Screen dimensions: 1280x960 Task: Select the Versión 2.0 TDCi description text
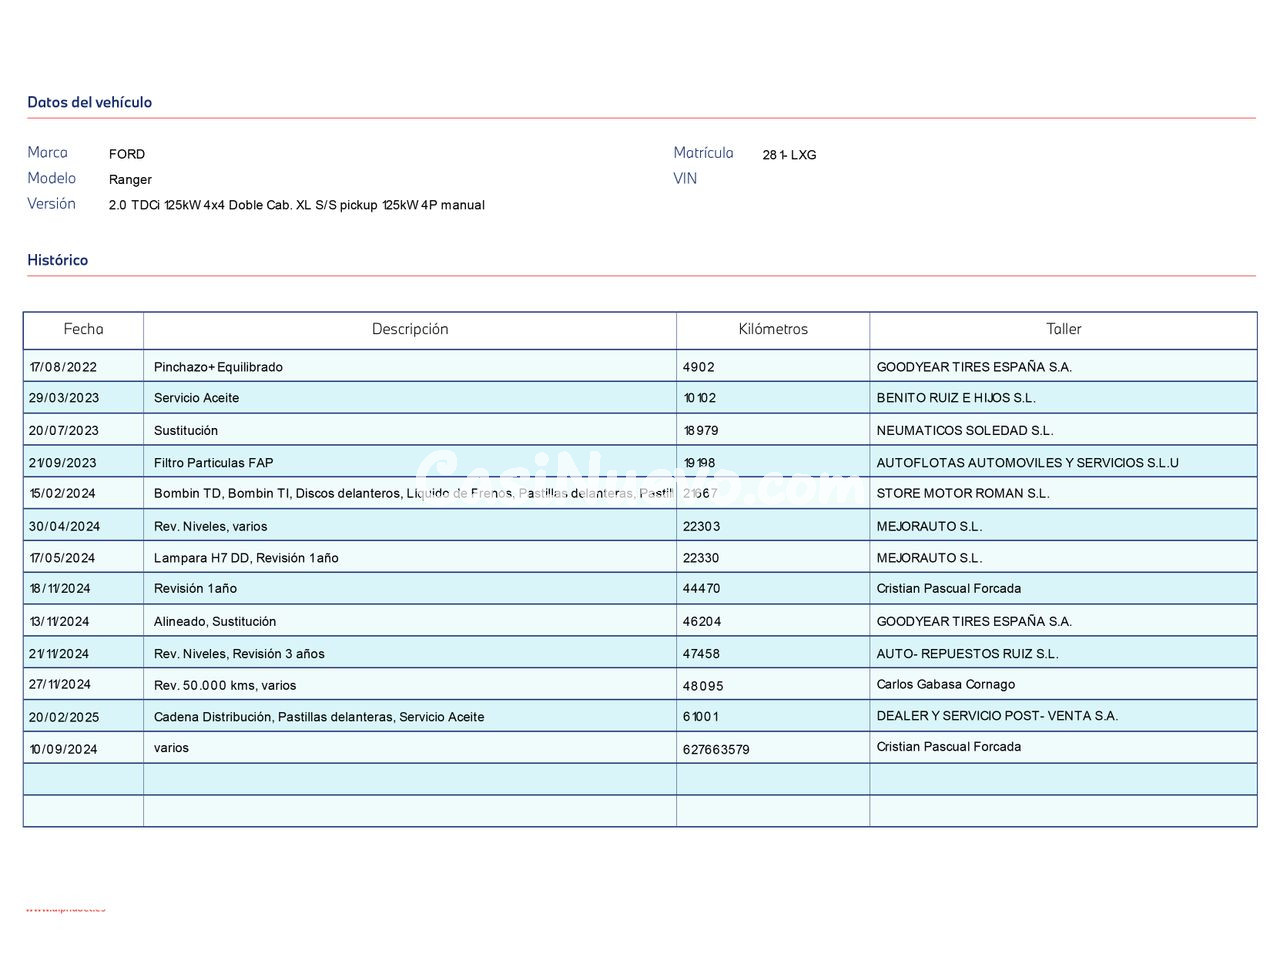pyautogui.click(x=296, y=205)
